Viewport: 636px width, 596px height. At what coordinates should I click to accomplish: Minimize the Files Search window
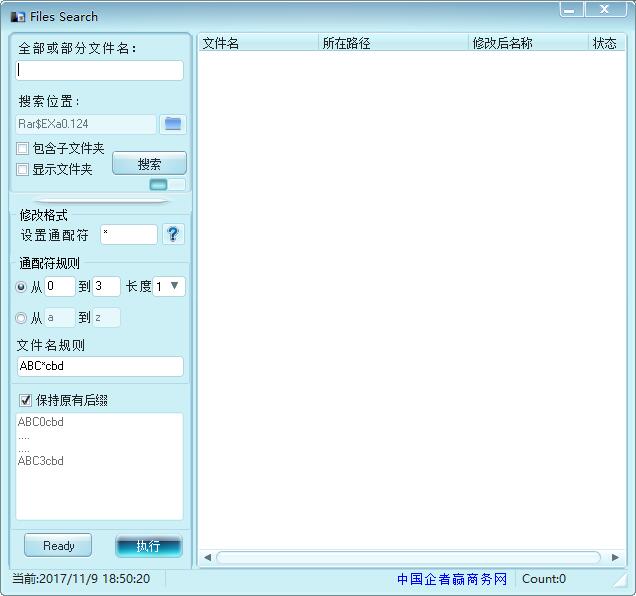point(570,10)
